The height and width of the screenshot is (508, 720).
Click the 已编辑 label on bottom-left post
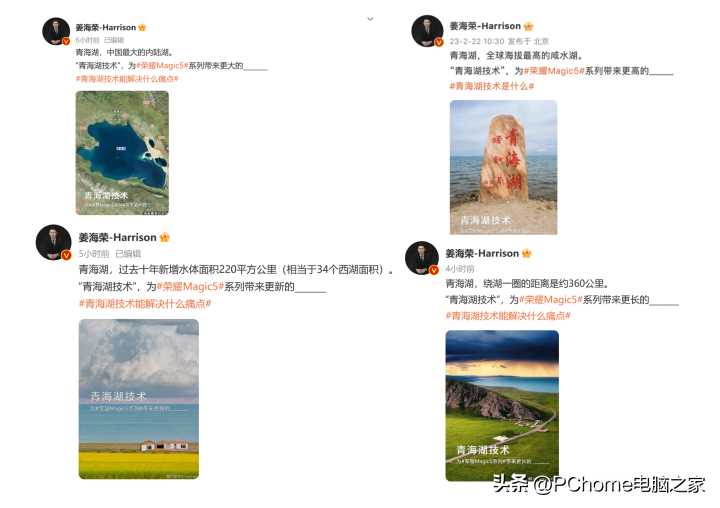[128, 254]
